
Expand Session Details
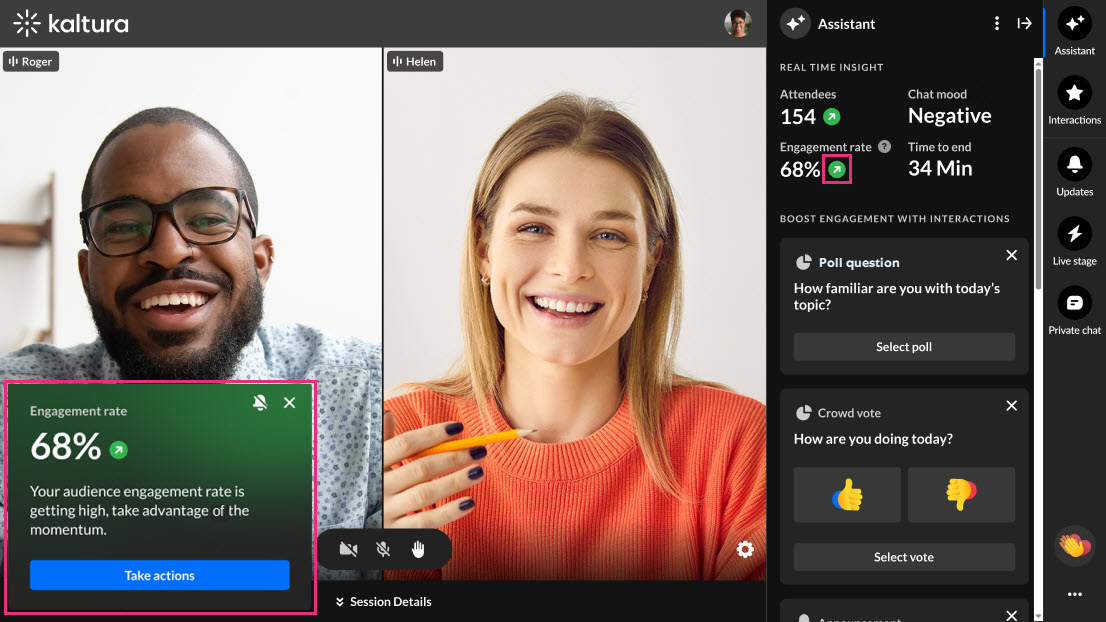pyautogui.click(x=383, y=602)
